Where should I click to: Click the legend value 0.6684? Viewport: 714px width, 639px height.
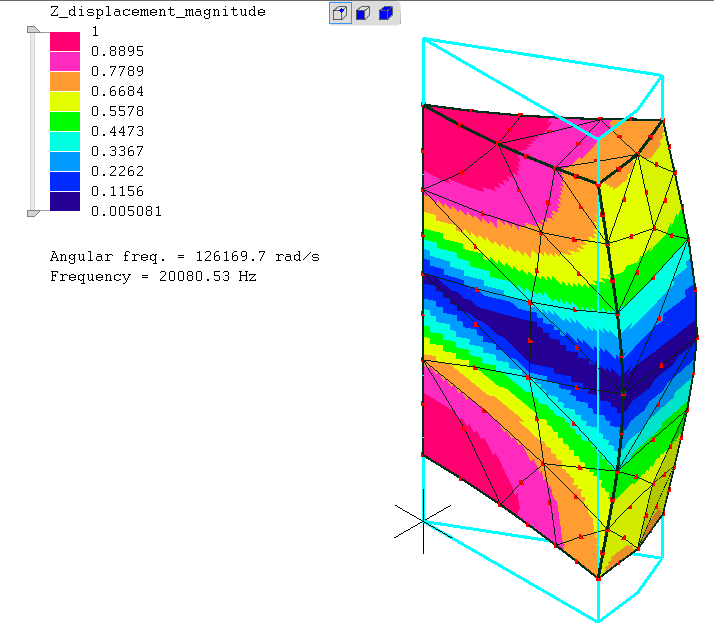[x=117, y=91]
